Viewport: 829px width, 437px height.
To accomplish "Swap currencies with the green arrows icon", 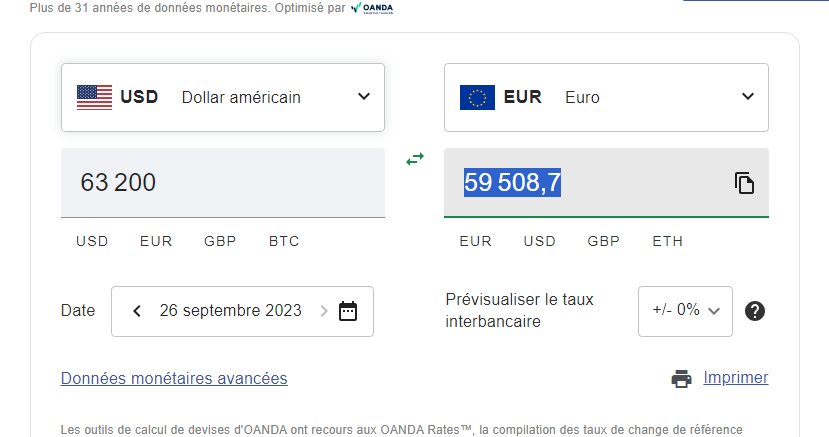I will (x=415, y=159).
